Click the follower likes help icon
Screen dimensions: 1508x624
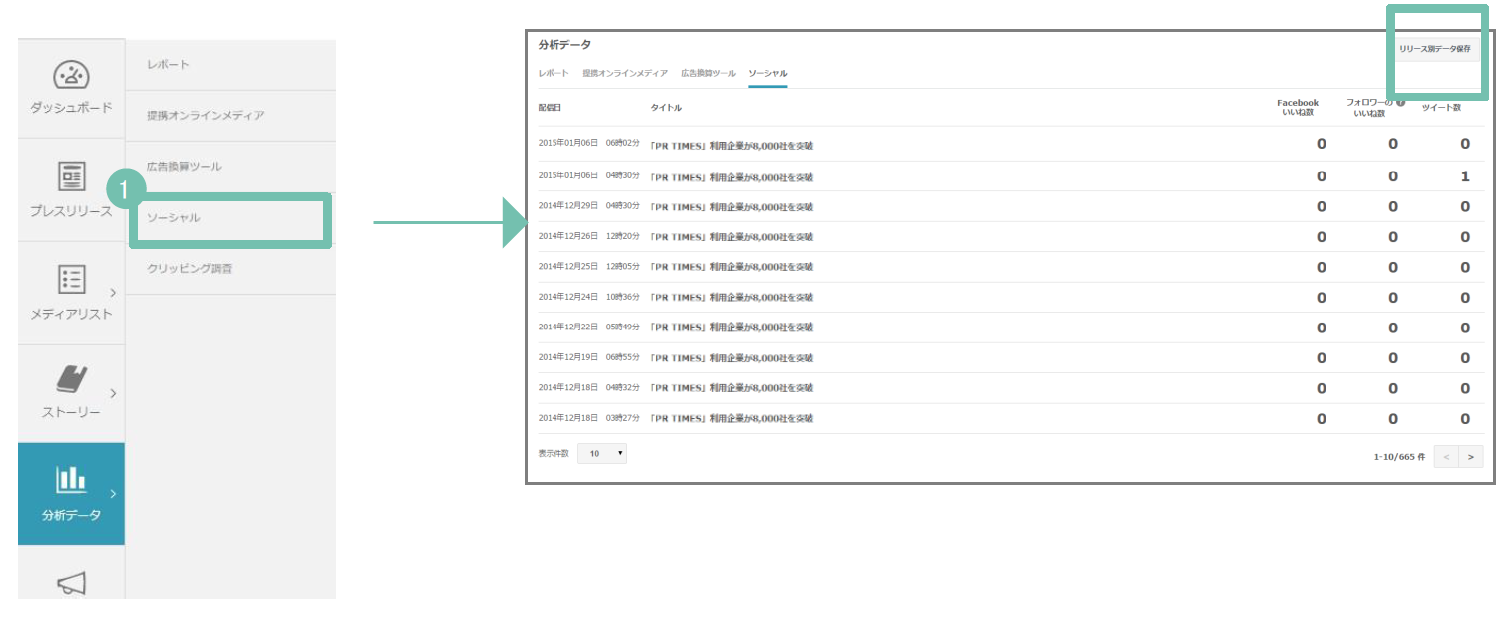click(x=1400, y=102)
